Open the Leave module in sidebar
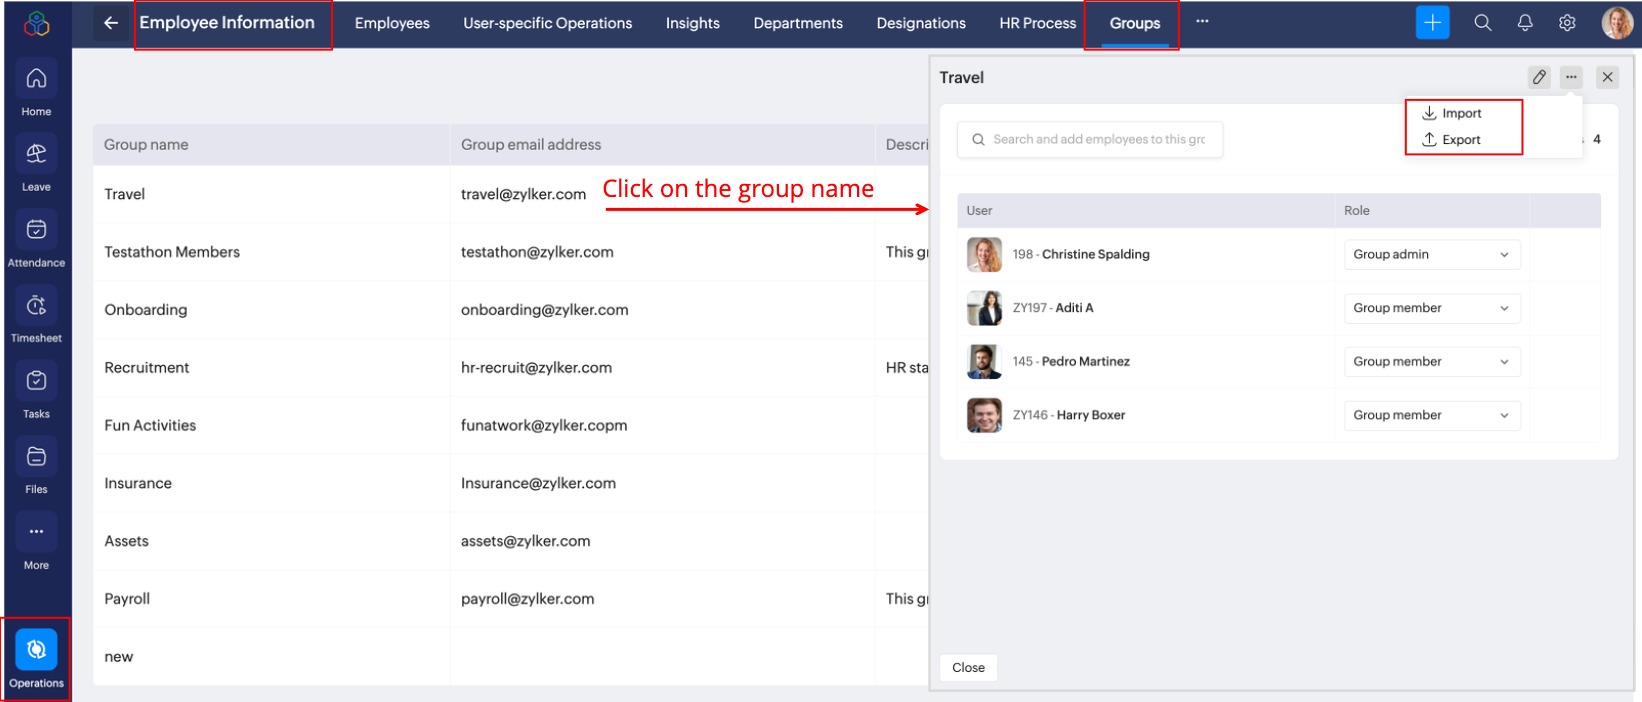 [36, 163]
